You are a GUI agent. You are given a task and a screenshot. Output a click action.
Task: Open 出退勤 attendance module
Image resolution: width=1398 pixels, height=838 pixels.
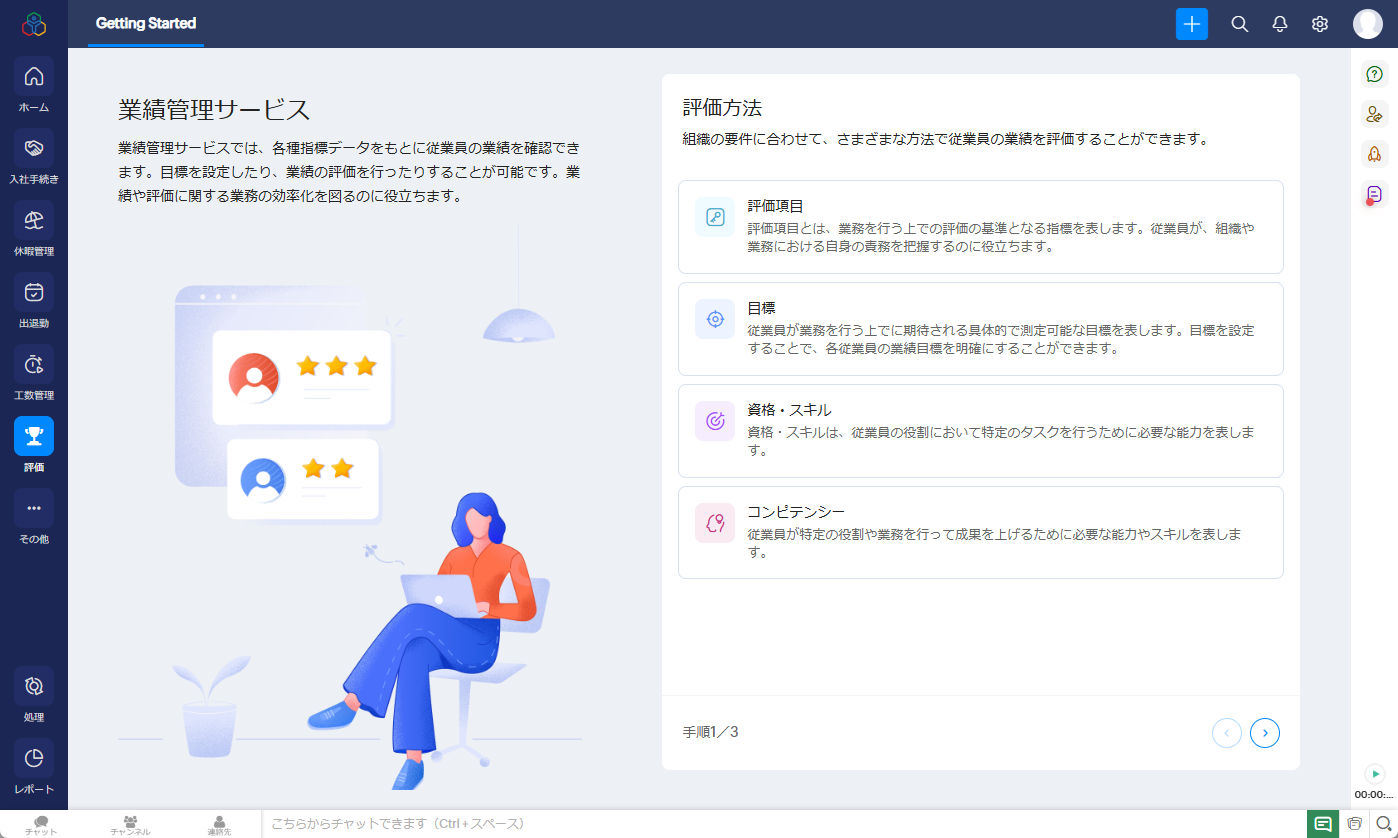tap(34, 293)
